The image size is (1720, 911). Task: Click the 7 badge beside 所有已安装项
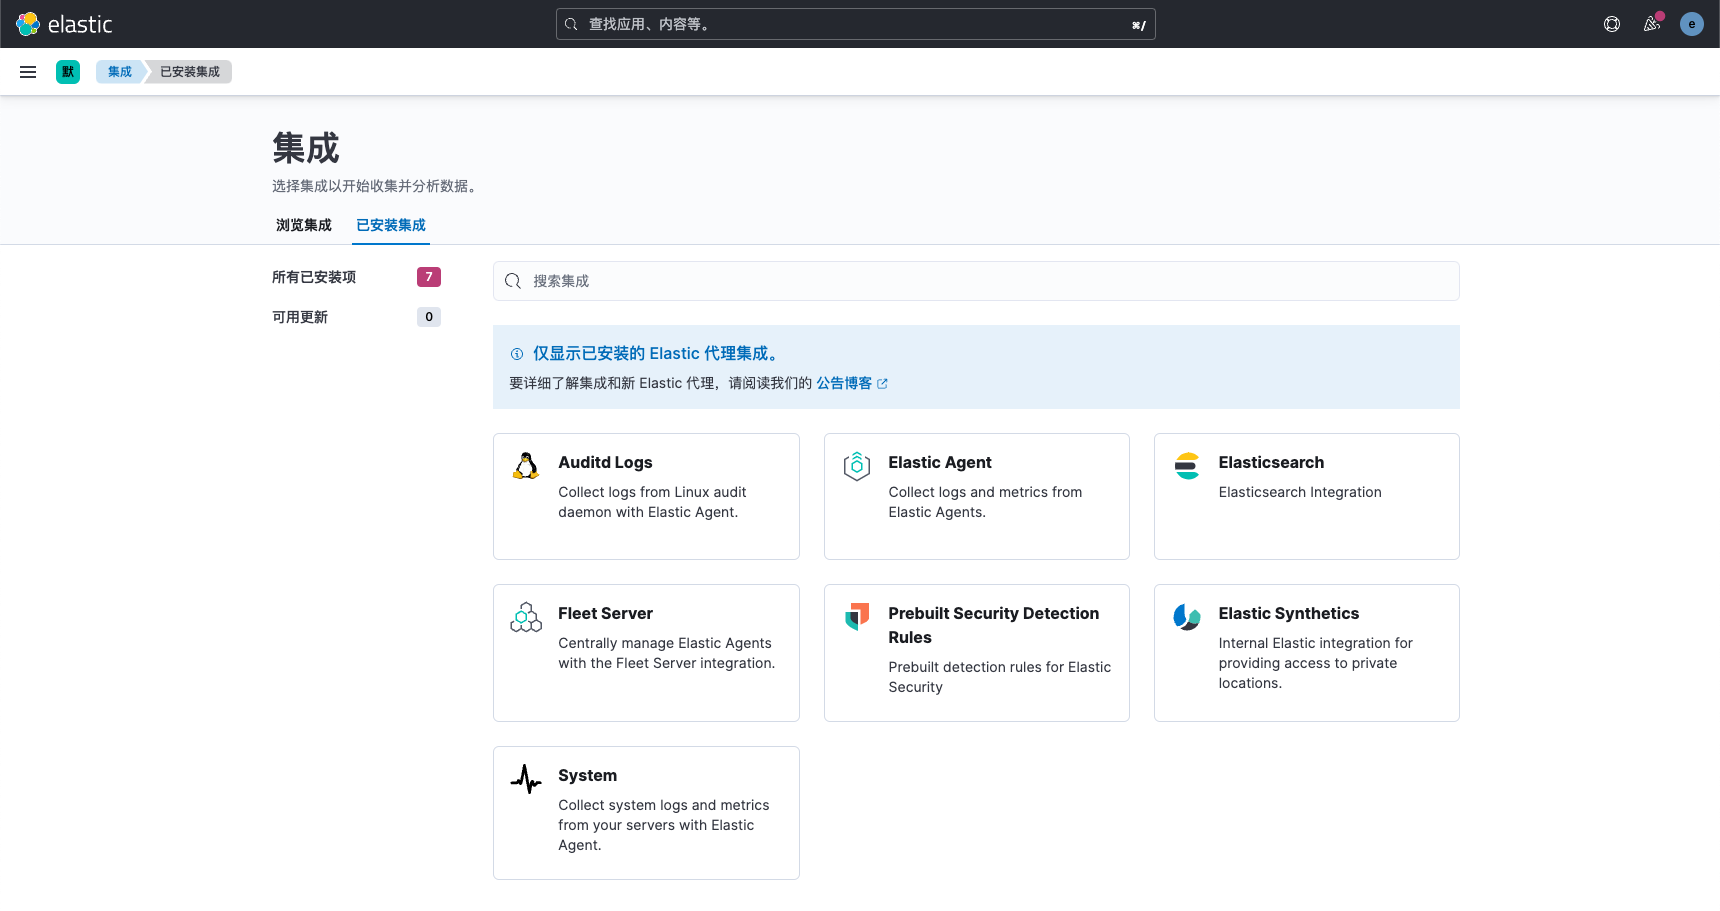click(x=429, y=277)
